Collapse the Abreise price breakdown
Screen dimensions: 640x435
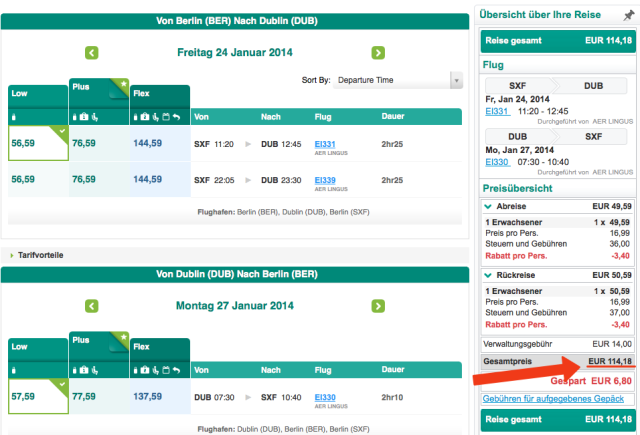click(487, 206)
